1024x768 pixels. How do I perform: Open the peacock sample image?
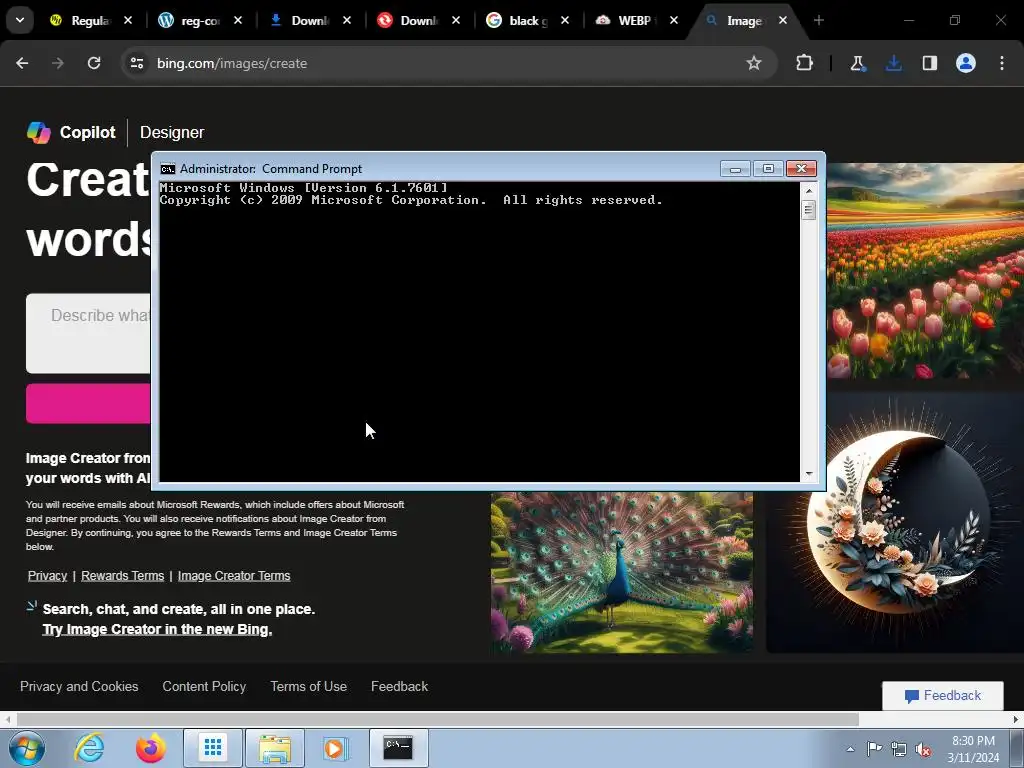click(622, 573)
